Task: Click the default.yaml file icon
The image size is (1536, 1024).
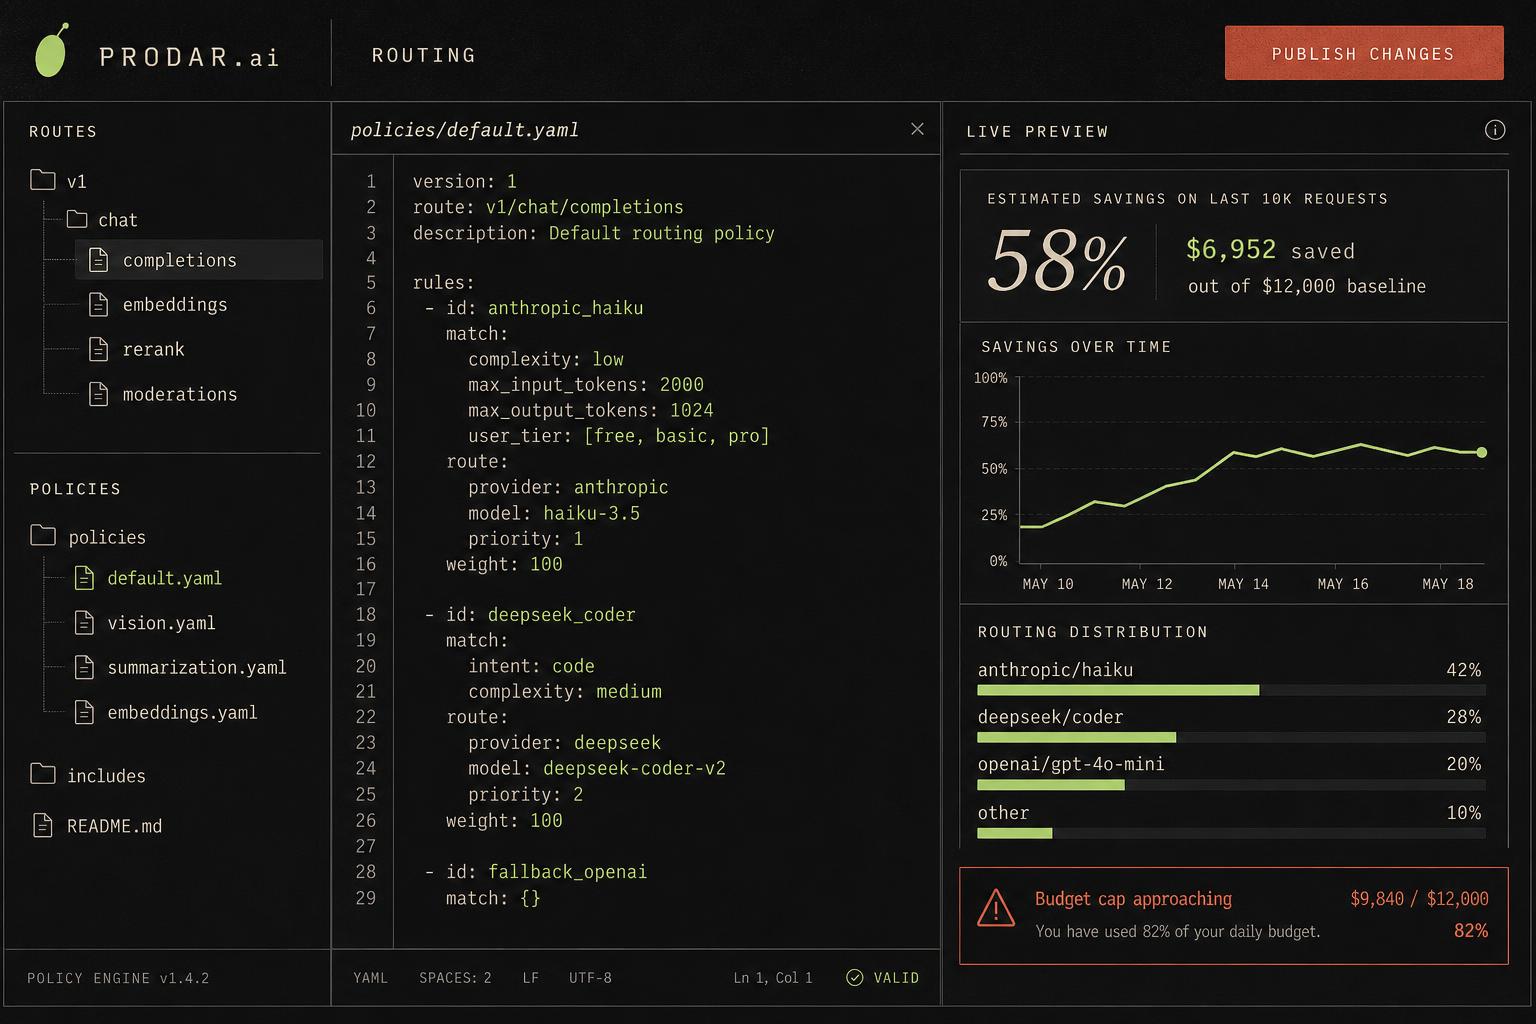Action: 85,578
